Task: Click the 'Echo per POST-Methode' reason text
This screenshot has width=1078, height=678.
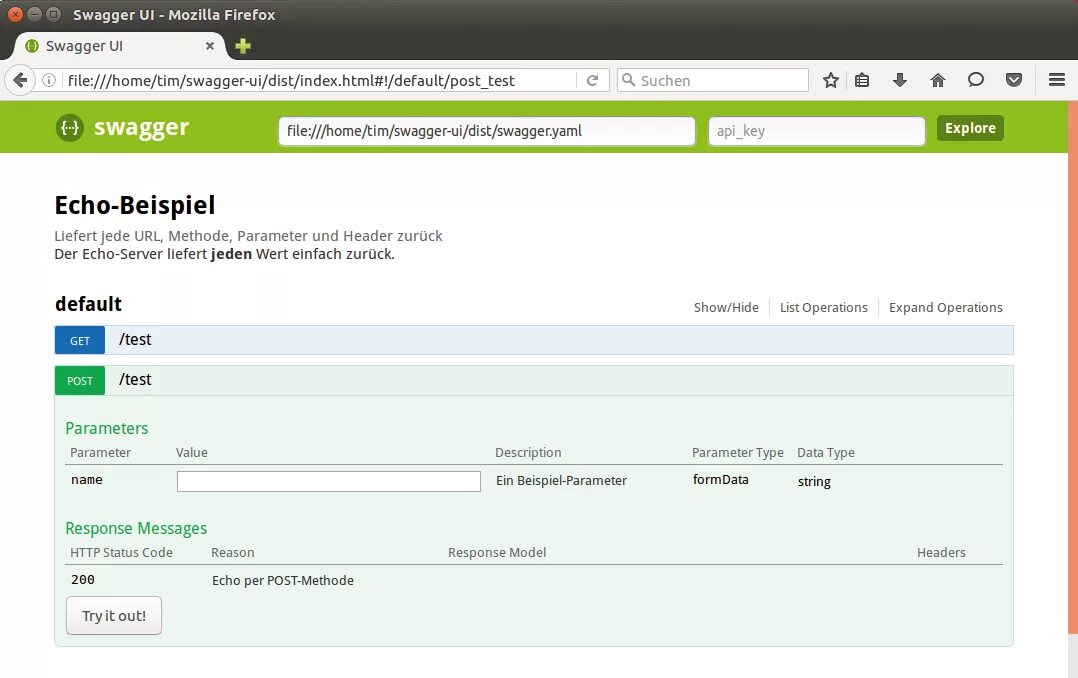Action: point(283,580)
